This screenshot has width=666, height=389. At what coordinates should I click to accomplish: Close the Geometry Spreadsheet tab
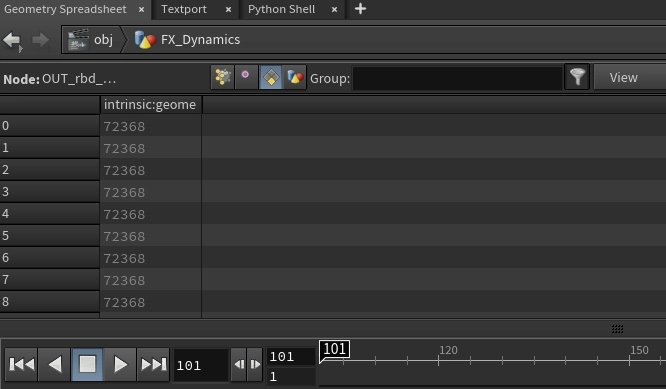tap(141, 9)
